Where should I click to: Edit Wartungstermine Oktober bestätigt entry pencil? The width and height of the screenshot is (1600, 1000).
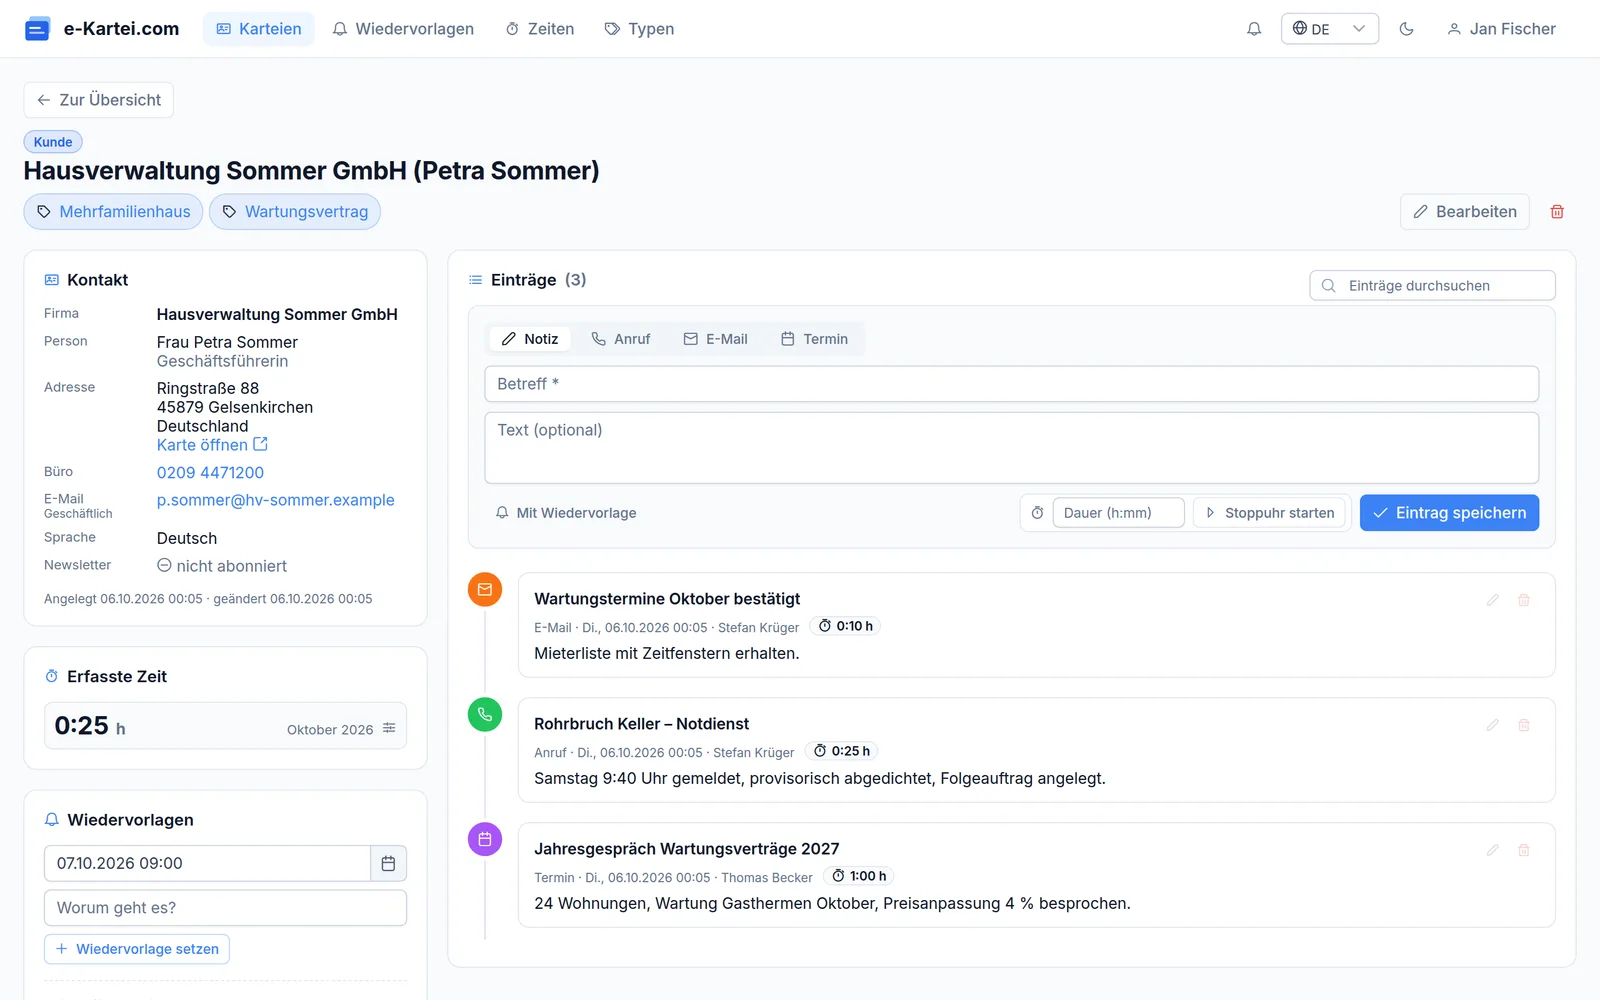coord(1493,600)
